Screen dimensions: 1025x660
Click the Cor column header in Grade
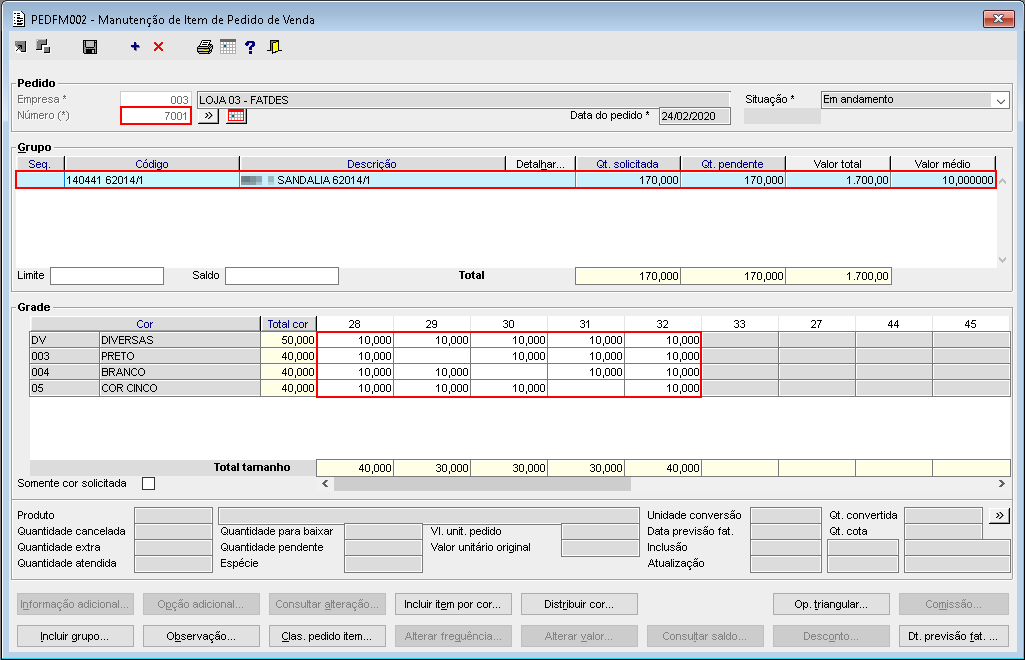pos(144,324)
